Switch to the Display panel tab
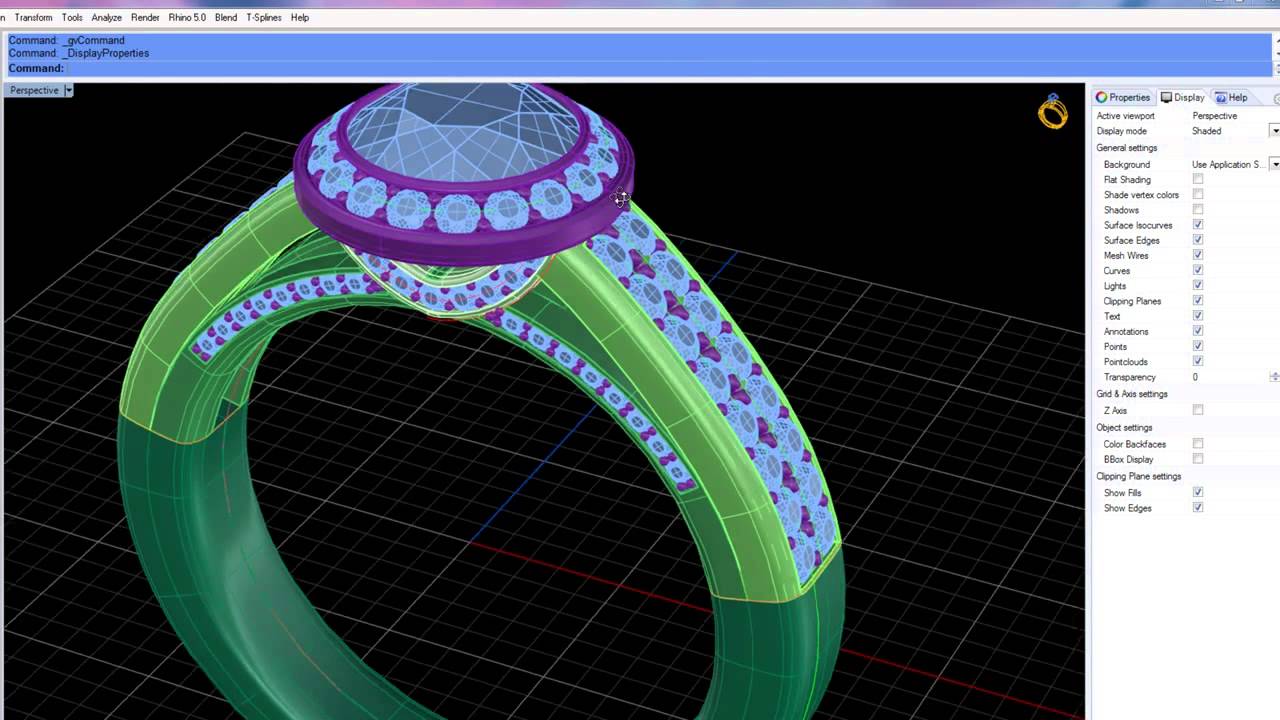This screenshot has height=720, width=1280. [1182, 97]
